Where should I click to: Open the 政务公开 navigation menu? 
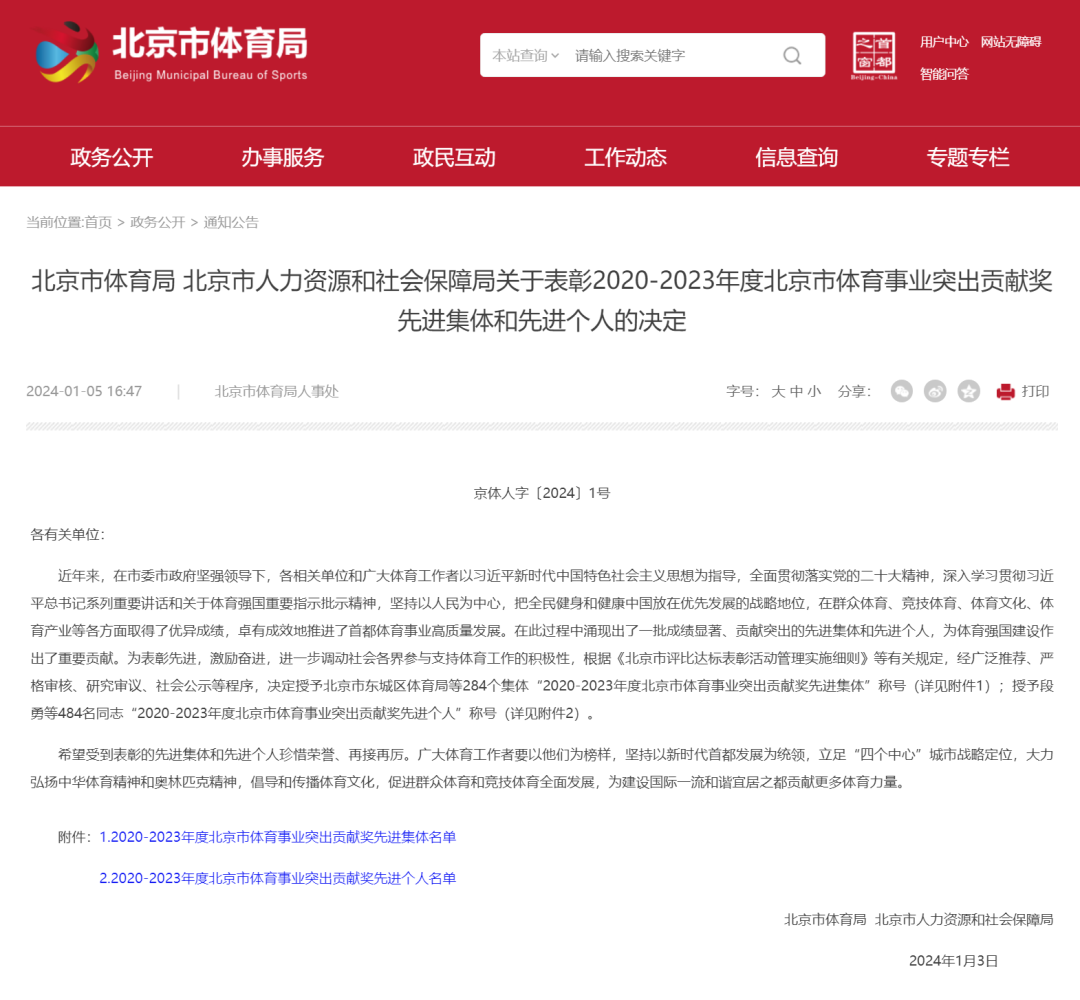coord(112,157)
